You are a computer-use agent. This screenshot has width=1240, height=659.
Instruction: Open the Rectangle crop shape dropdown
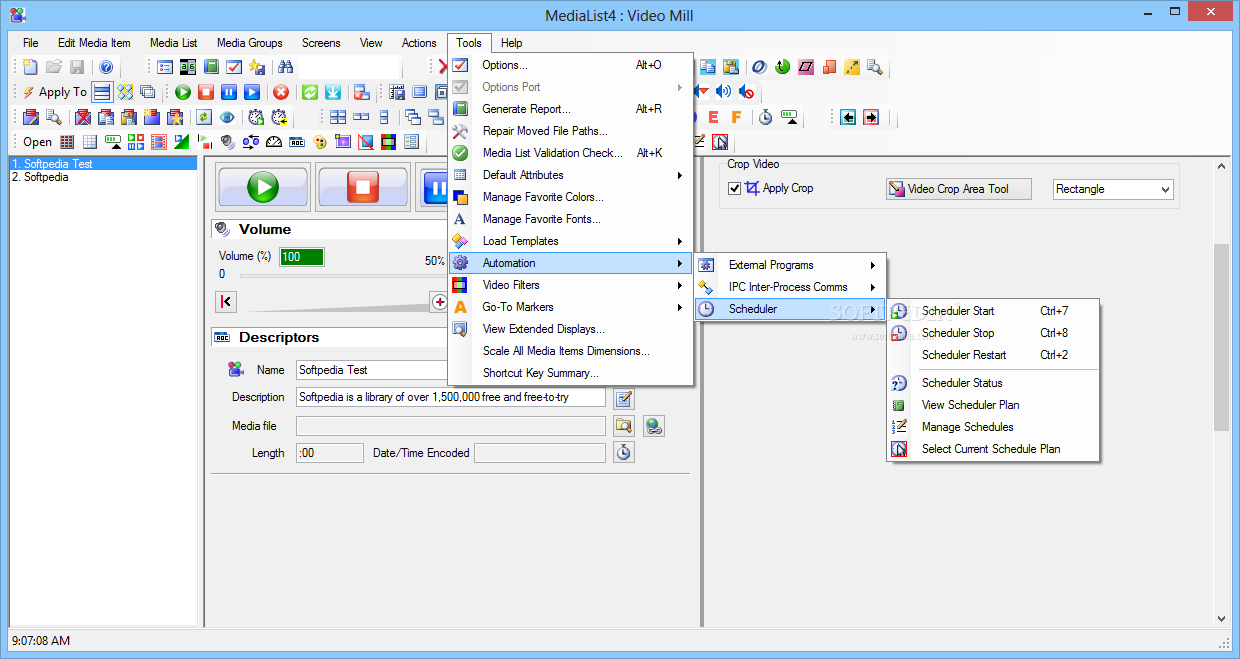click(x=1114, y=189)
